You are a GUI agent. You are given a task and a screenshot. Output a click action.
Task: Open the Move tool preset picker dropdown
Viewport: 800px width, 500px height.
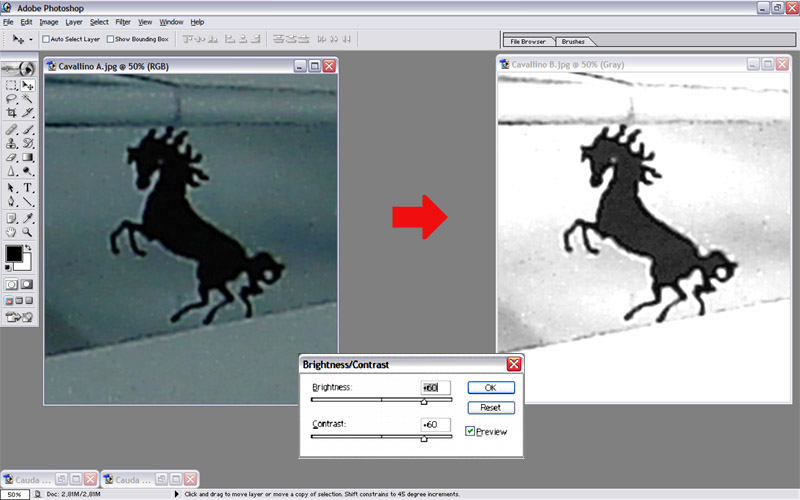click(31, 39)
